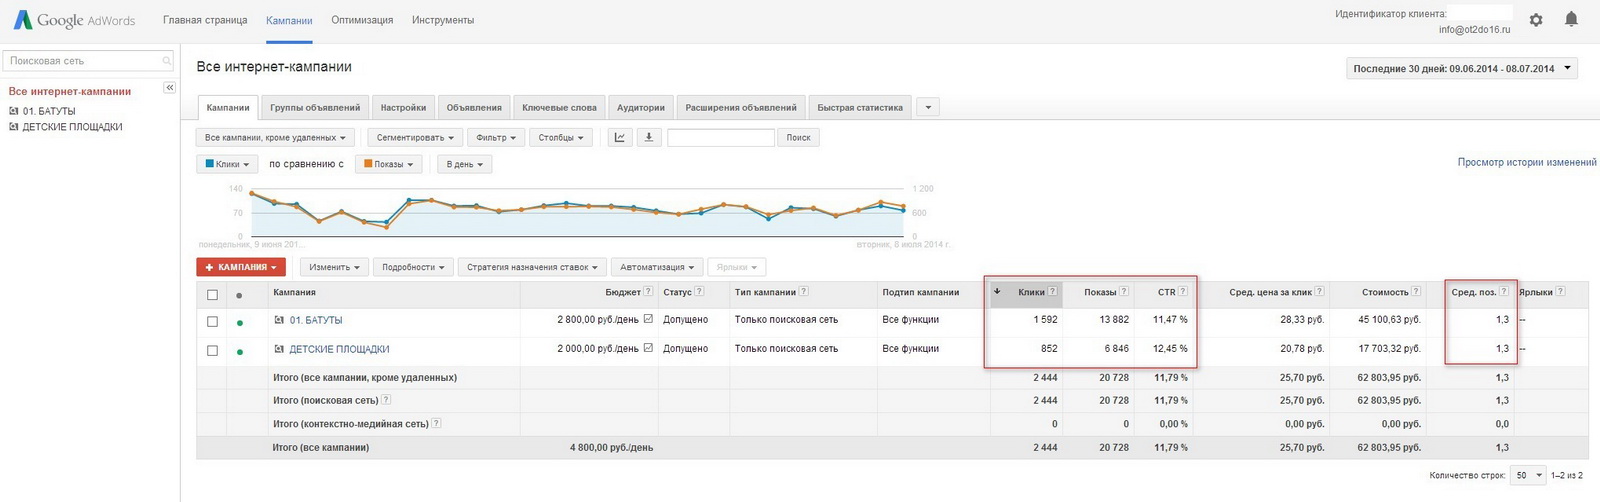Open Просмотр истории изменений link
The height and width of the screenshot is (502, 1600).
pyautogui.click(x=1527, y=162)
